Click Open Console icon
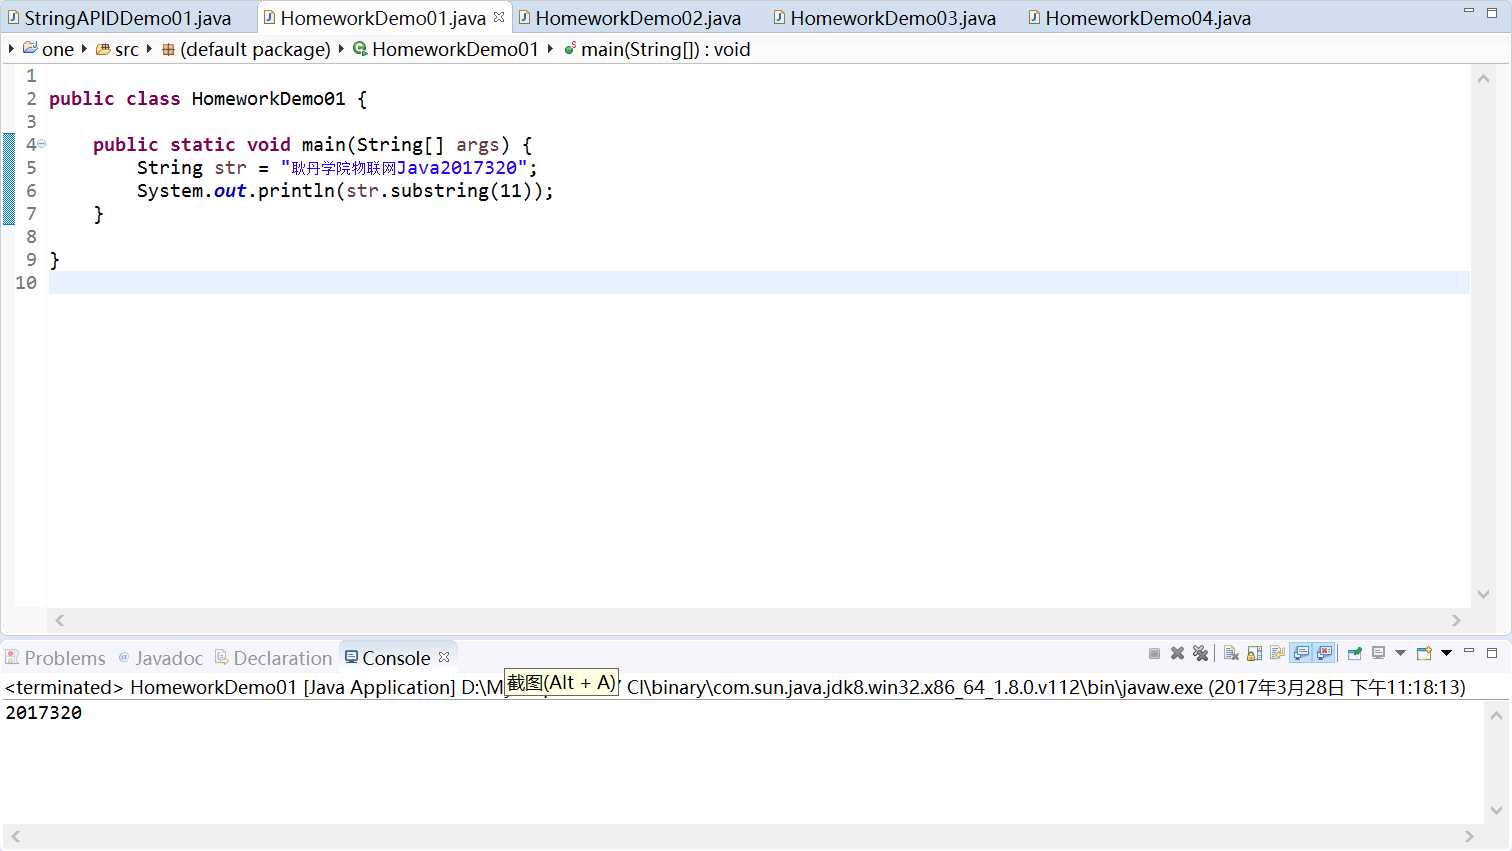The width and height of the screenshot is (1512, 851). click(1424, 654)
